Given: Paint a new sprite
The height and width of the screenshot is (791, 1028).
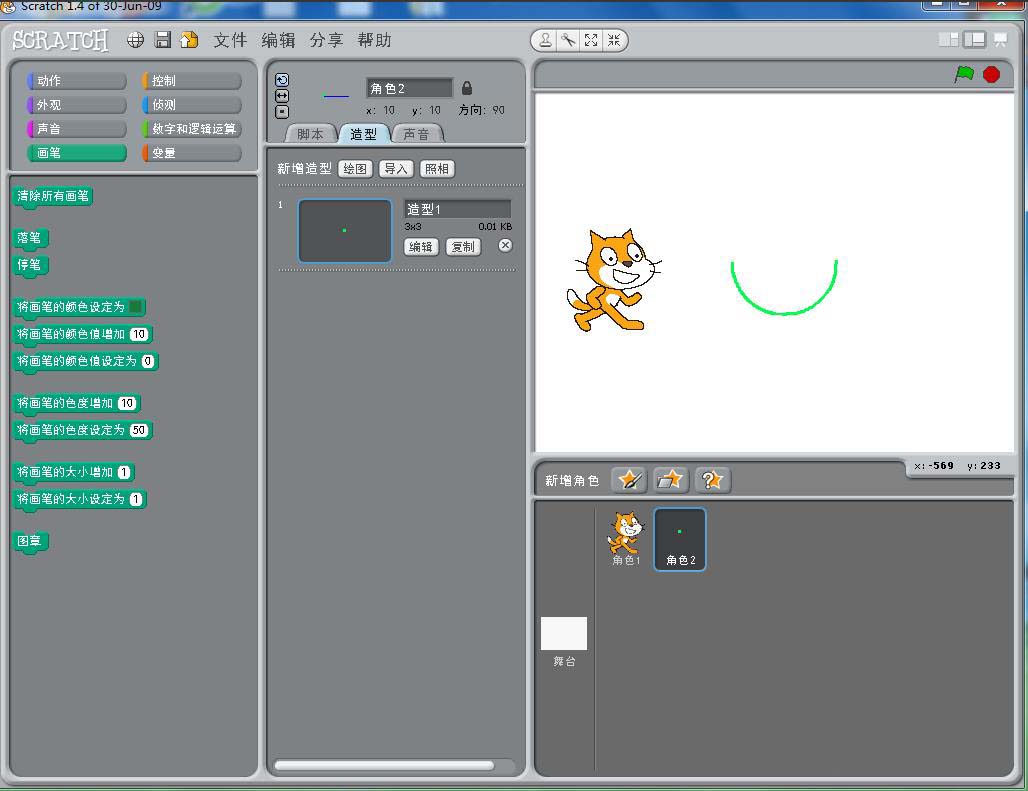Looking at the screenshot, I should tap(628, 480).
